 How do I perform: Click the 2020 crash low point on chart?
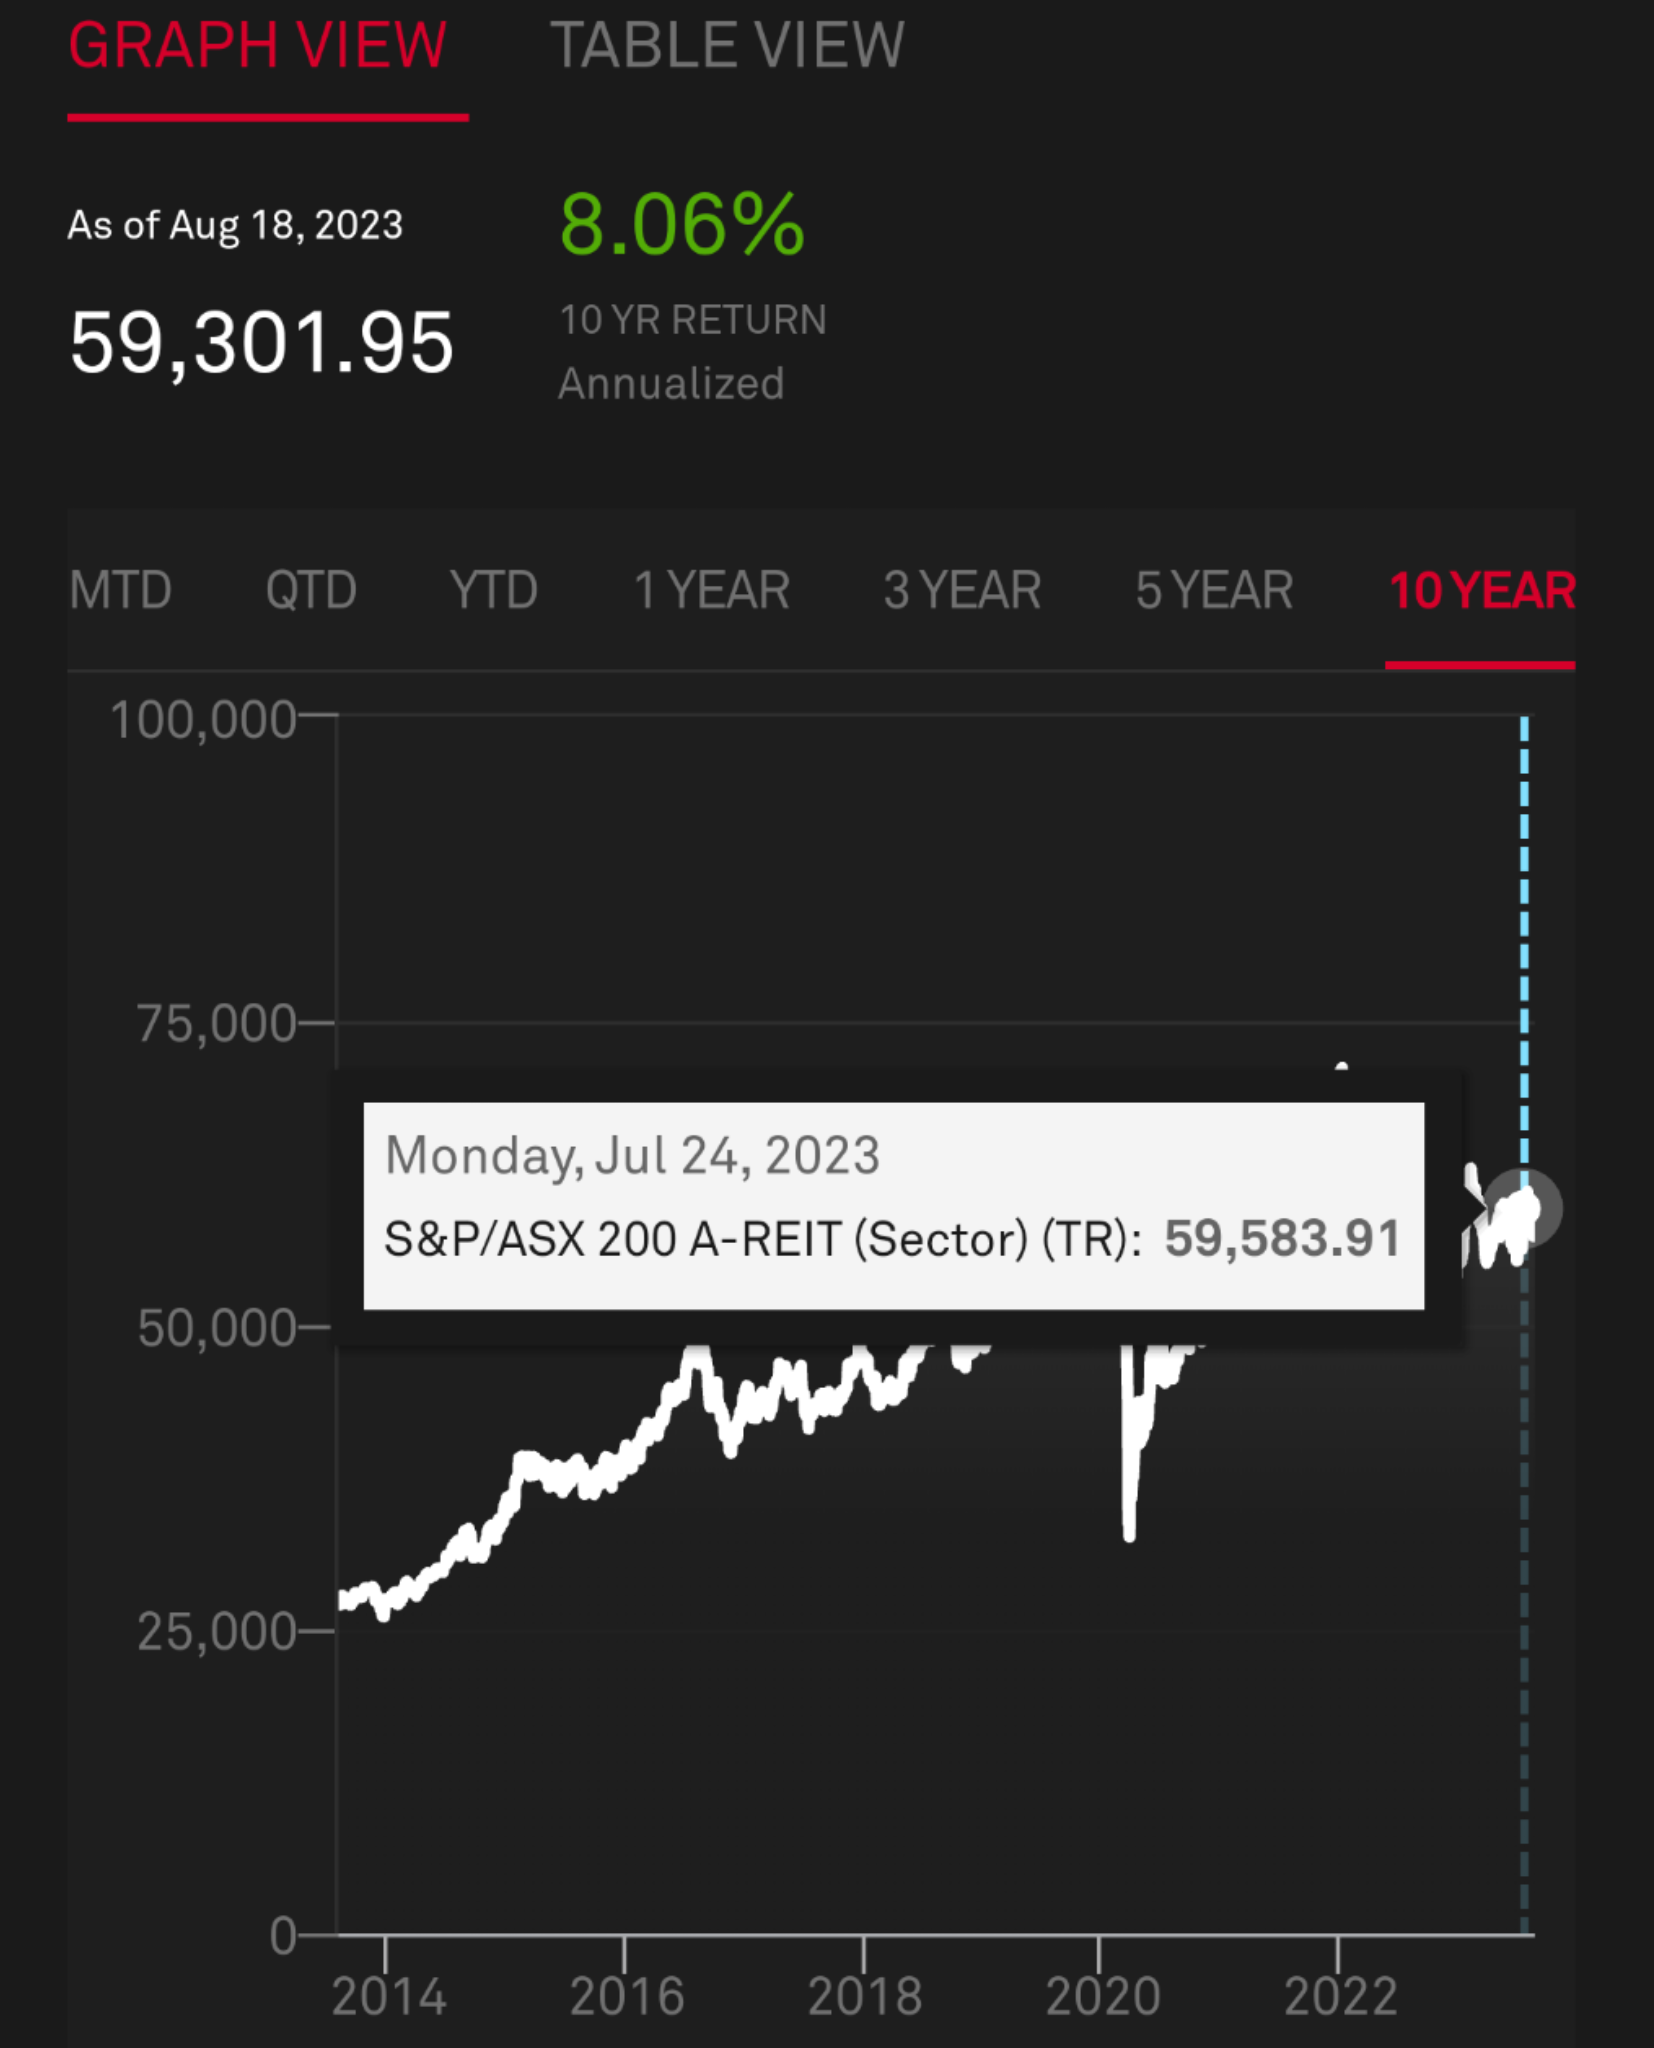coord(1130,1532)
